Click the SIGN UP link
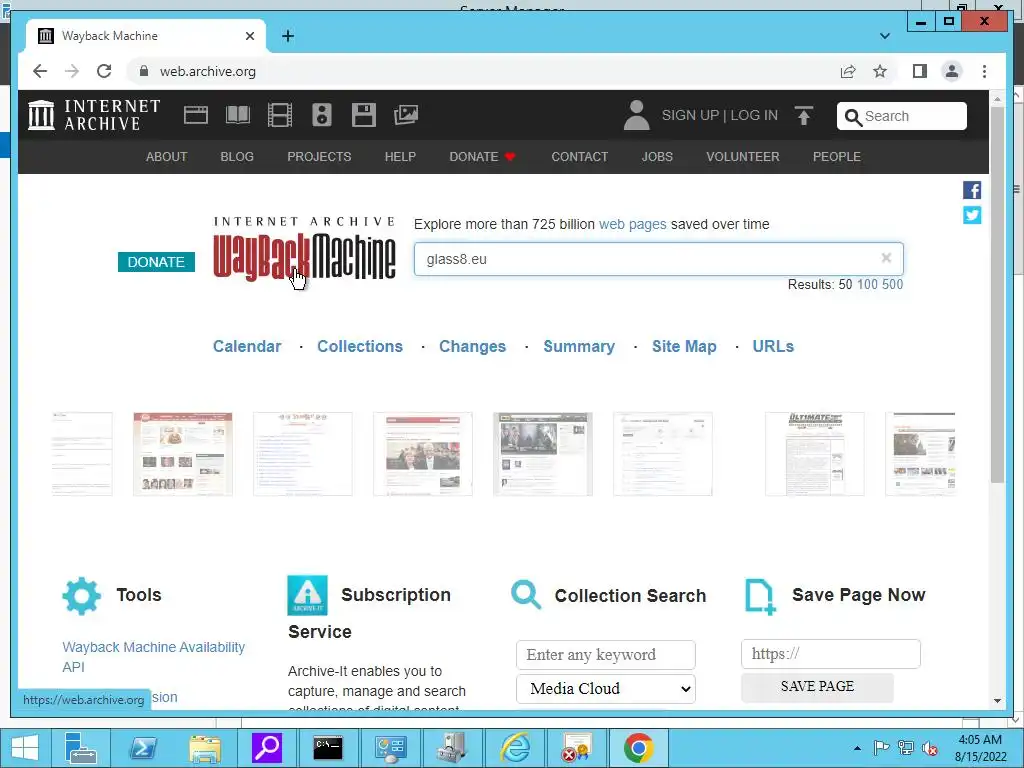 (690, 116)
